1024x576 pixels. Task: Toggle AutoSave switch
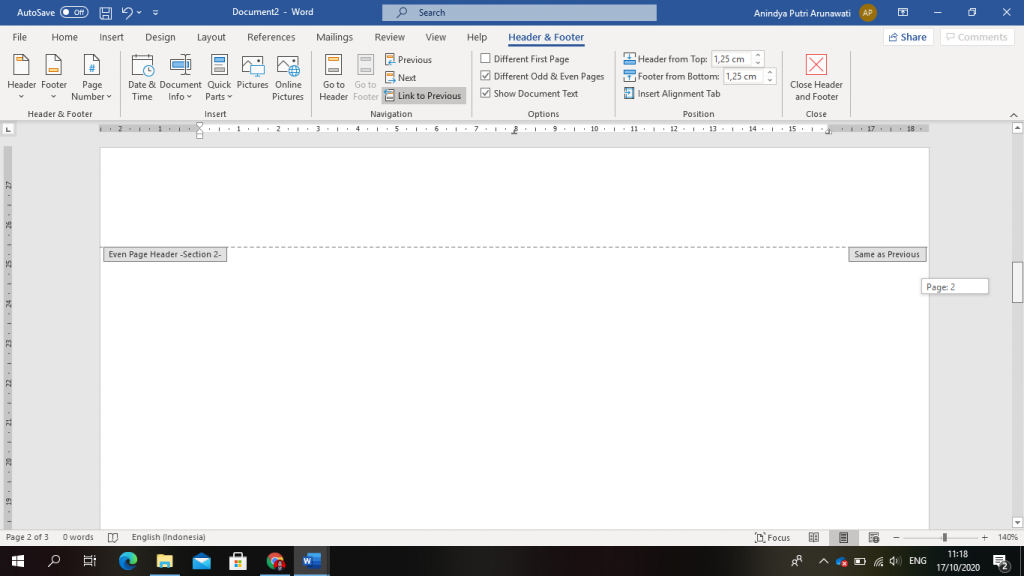[x=74, y=12]
